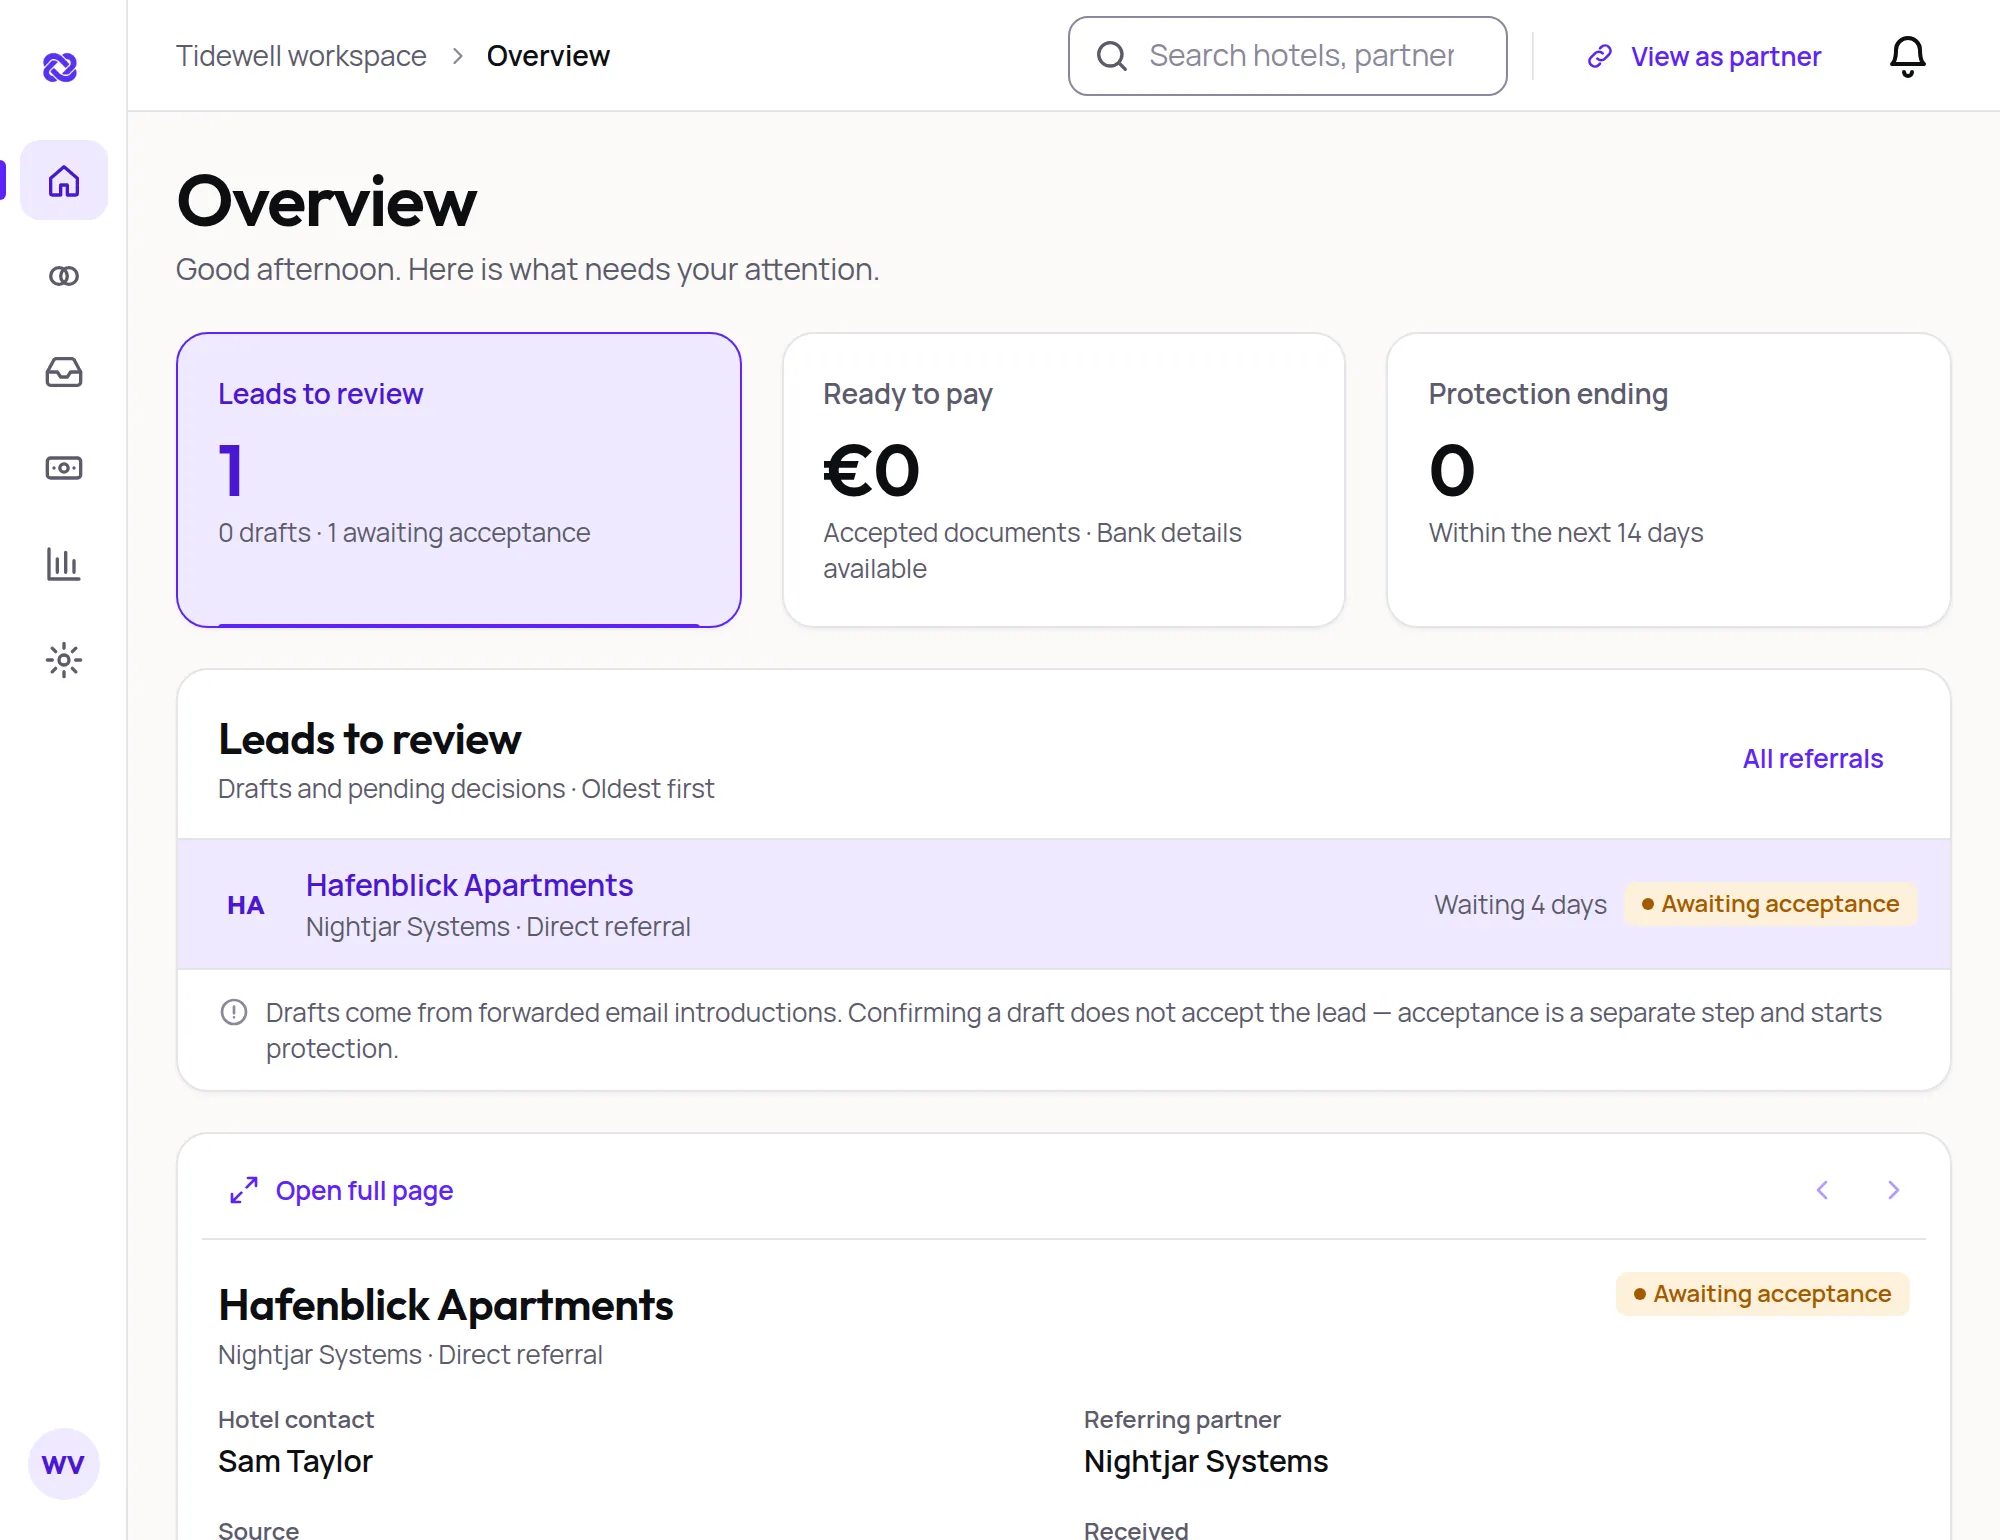Click the Overview page heading
2000x1540 pixels.
point(327,202)
